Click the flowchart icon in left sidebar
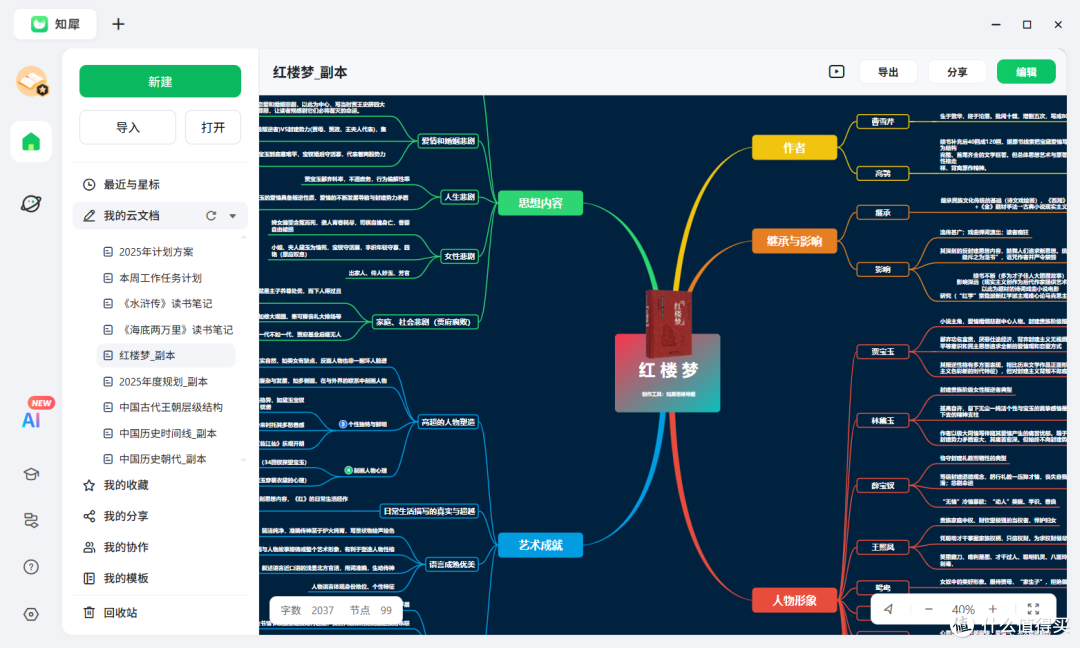1080x648 pixels. click(x=31, y=520)
